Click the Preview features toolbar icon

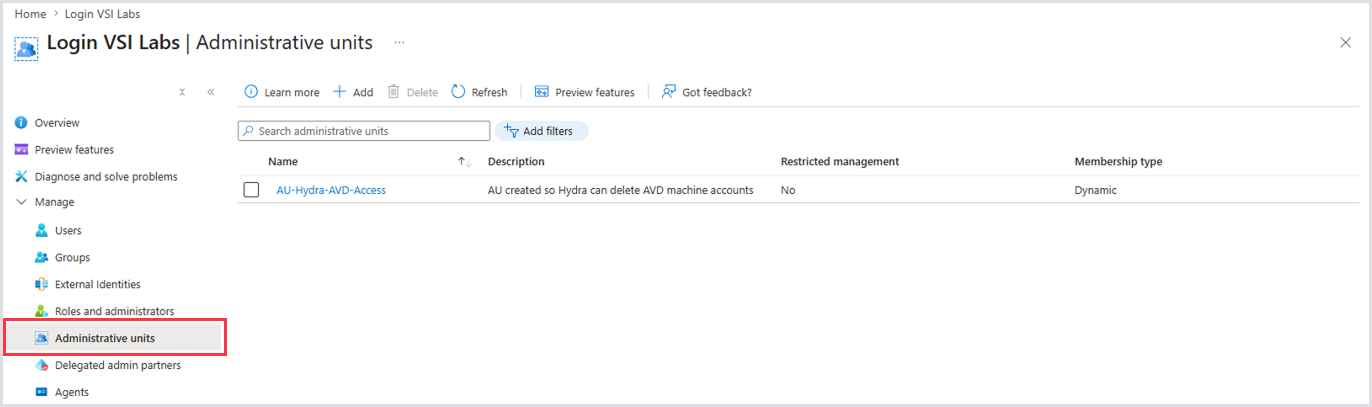(x=542, y=92)
